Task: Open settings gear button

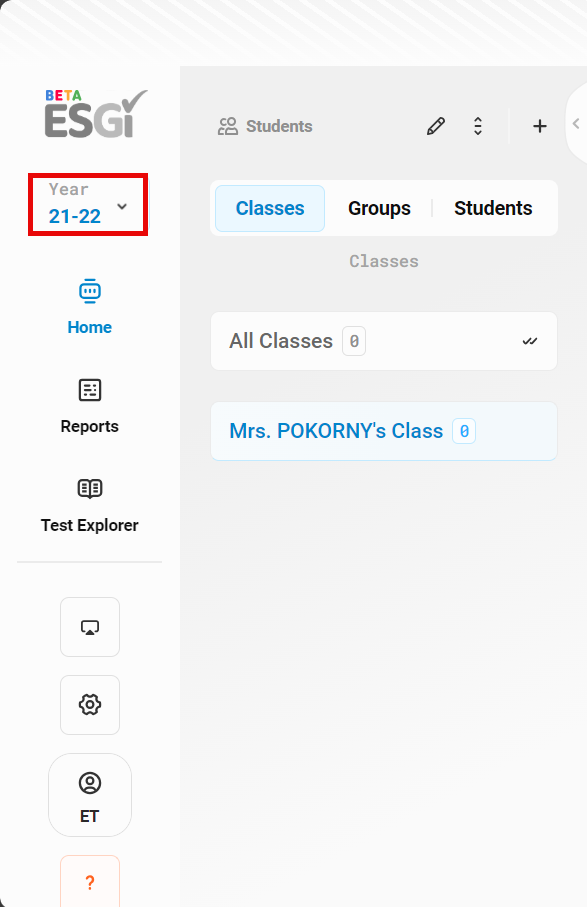Action: click(90, 705)
